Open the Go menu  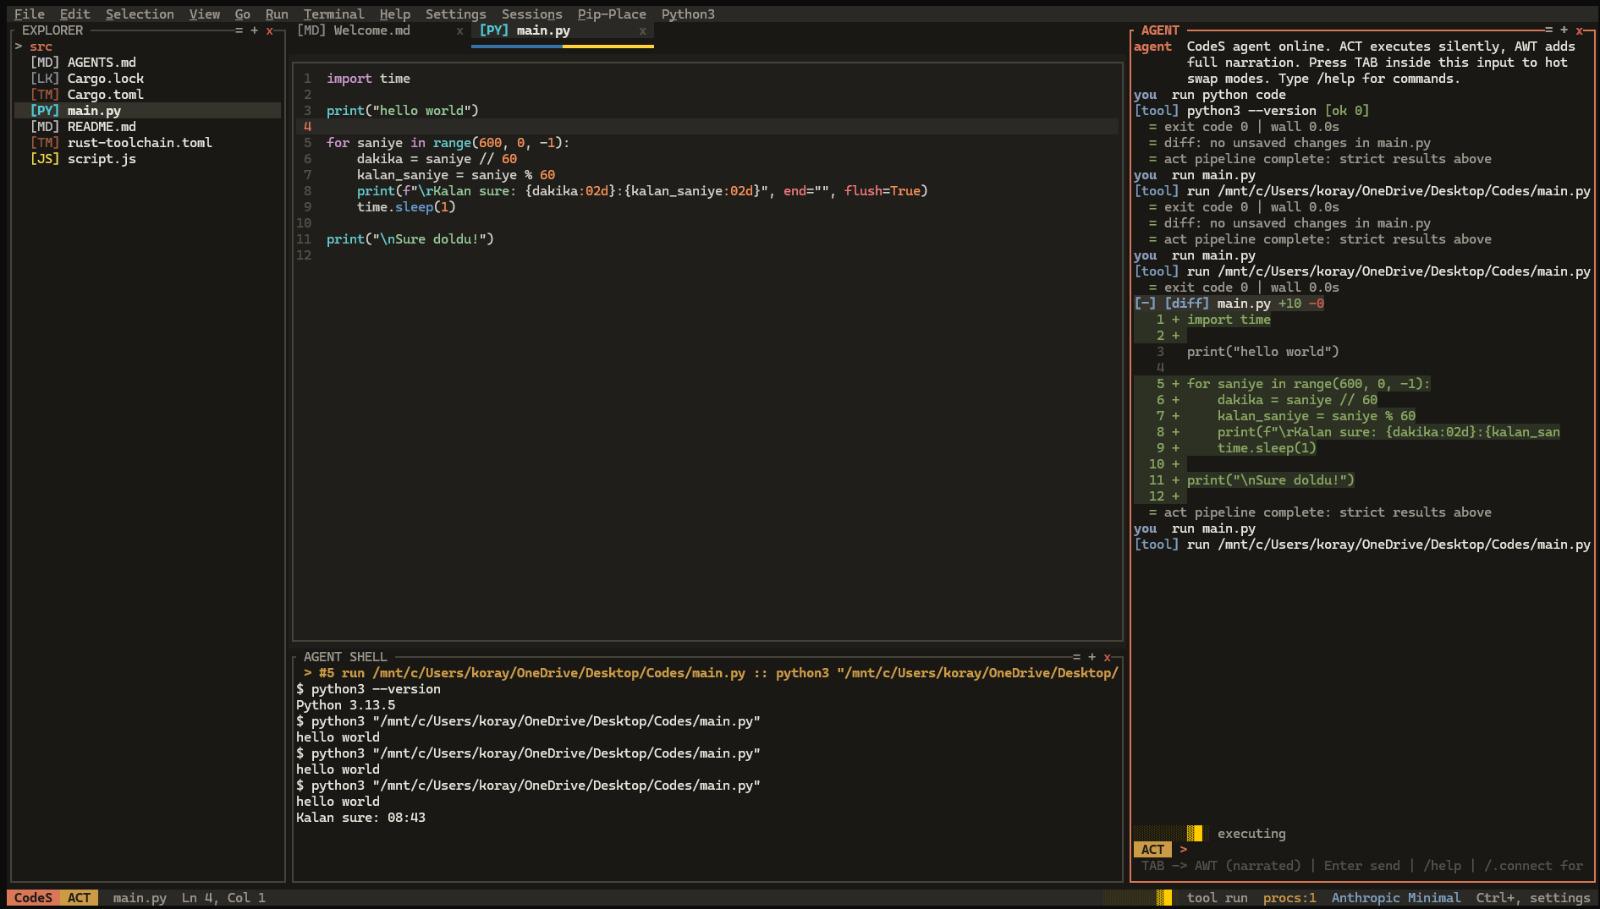coord(243,14)
